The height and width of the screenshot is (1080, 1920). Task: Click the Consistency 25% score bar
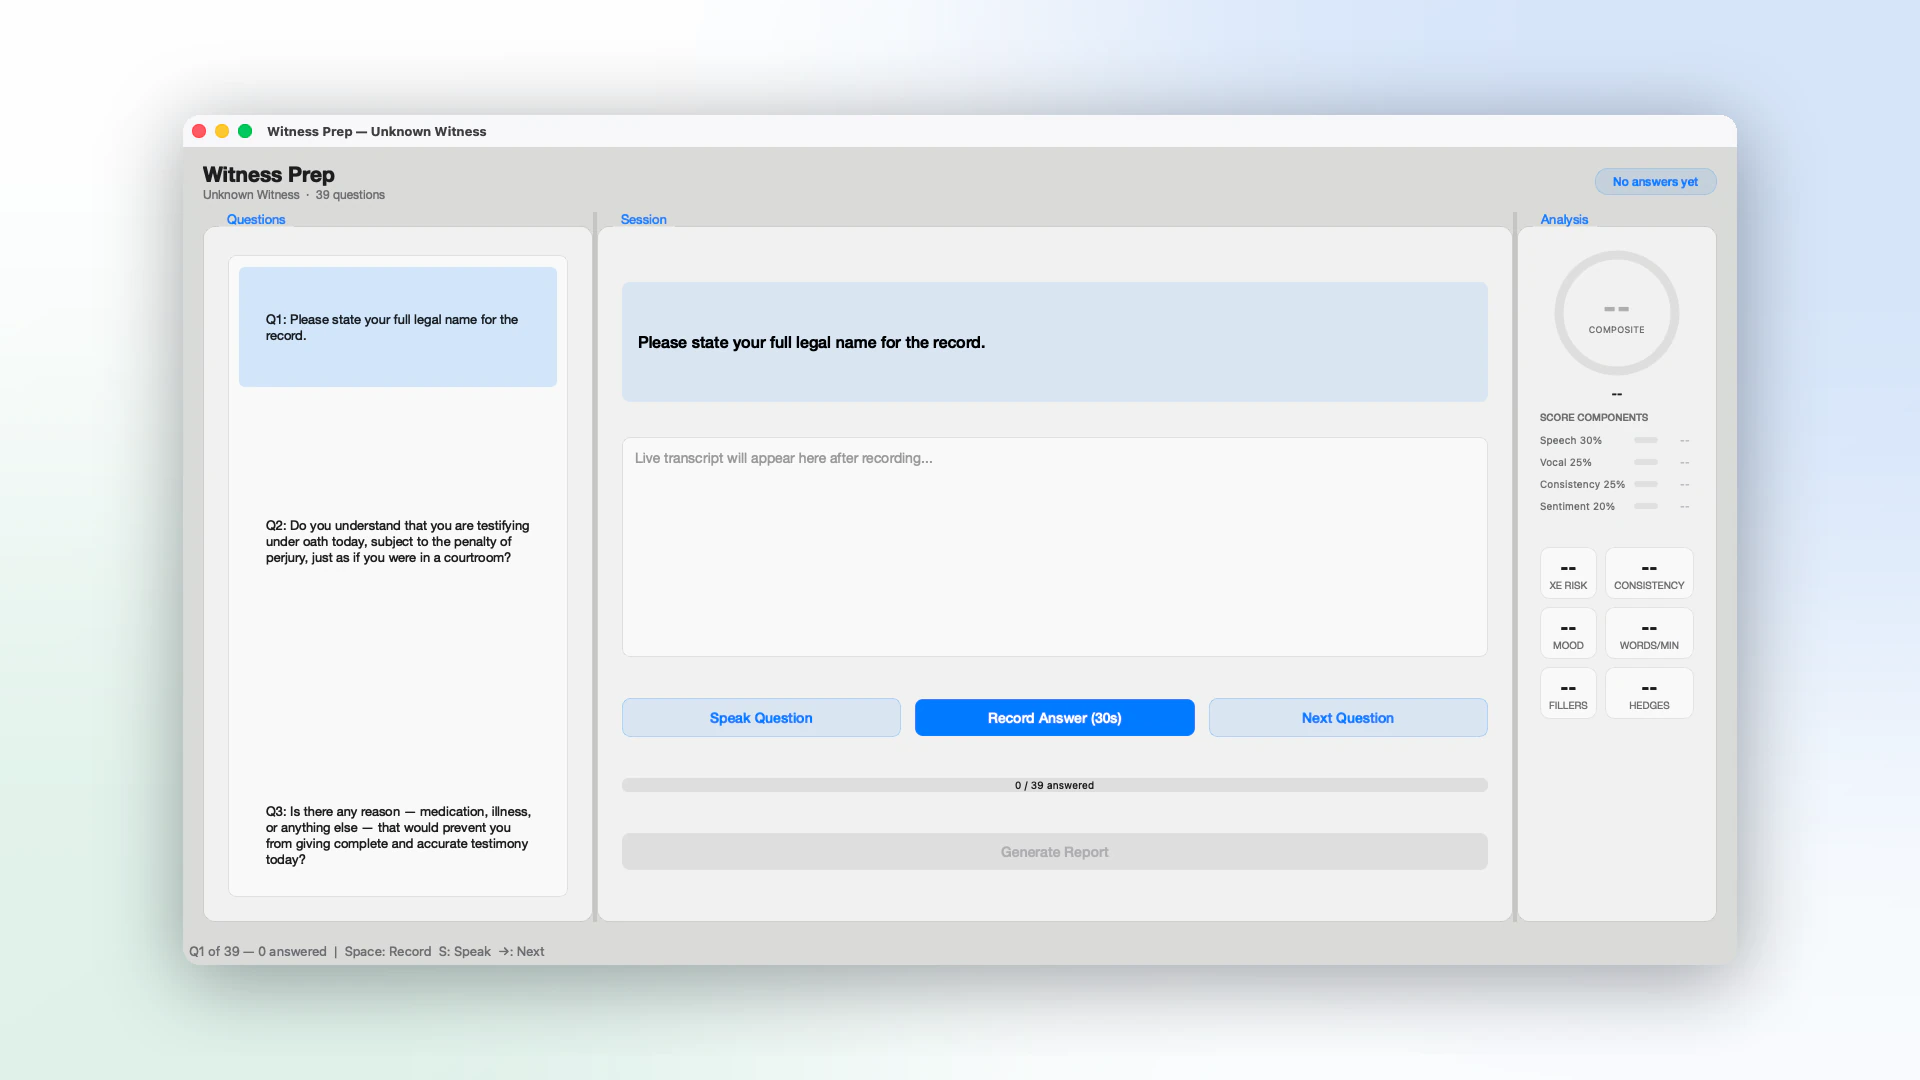1646,484
